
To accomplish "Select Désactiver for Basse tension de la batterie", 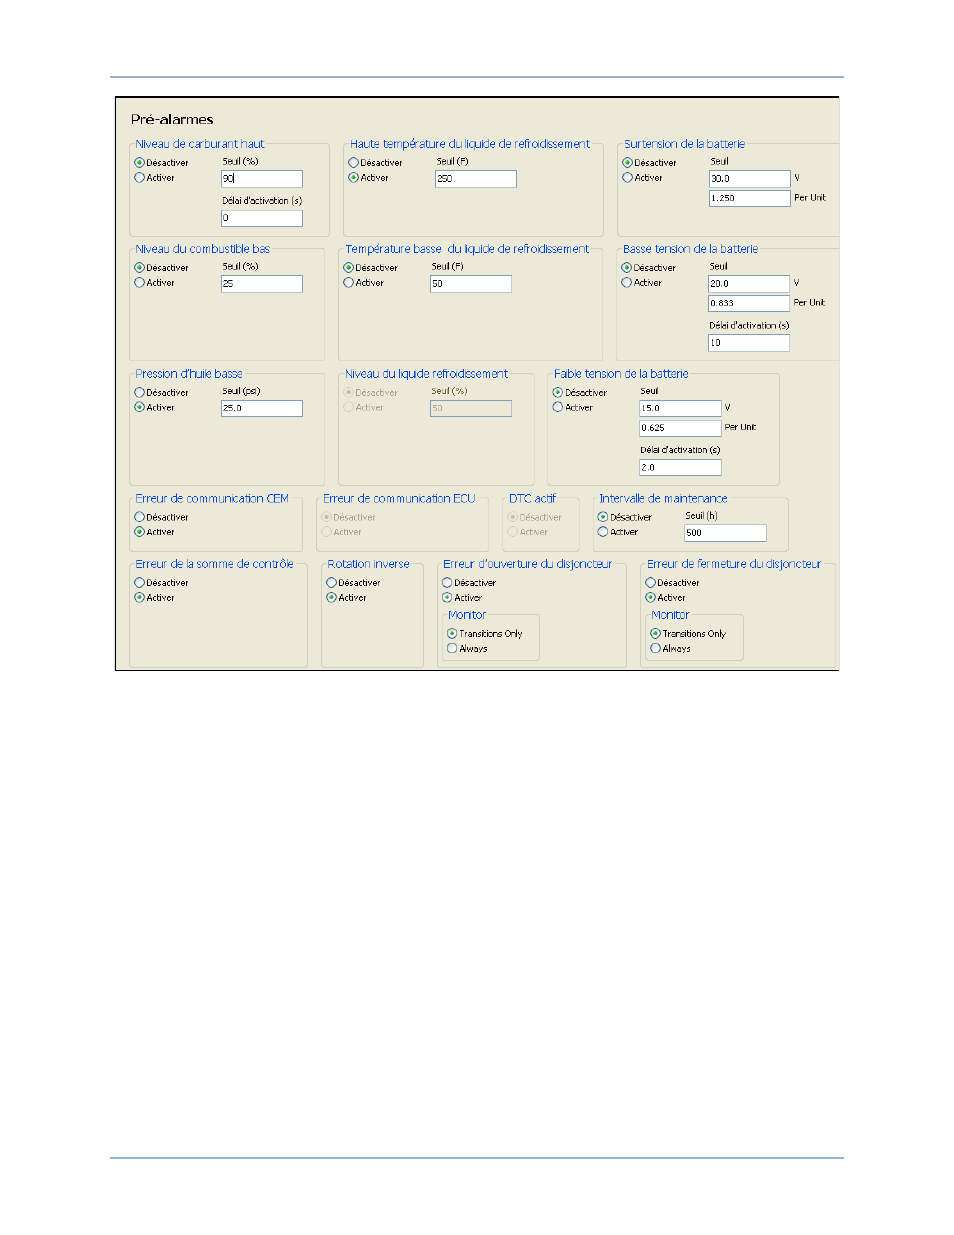I will click(x=626, y=268).
